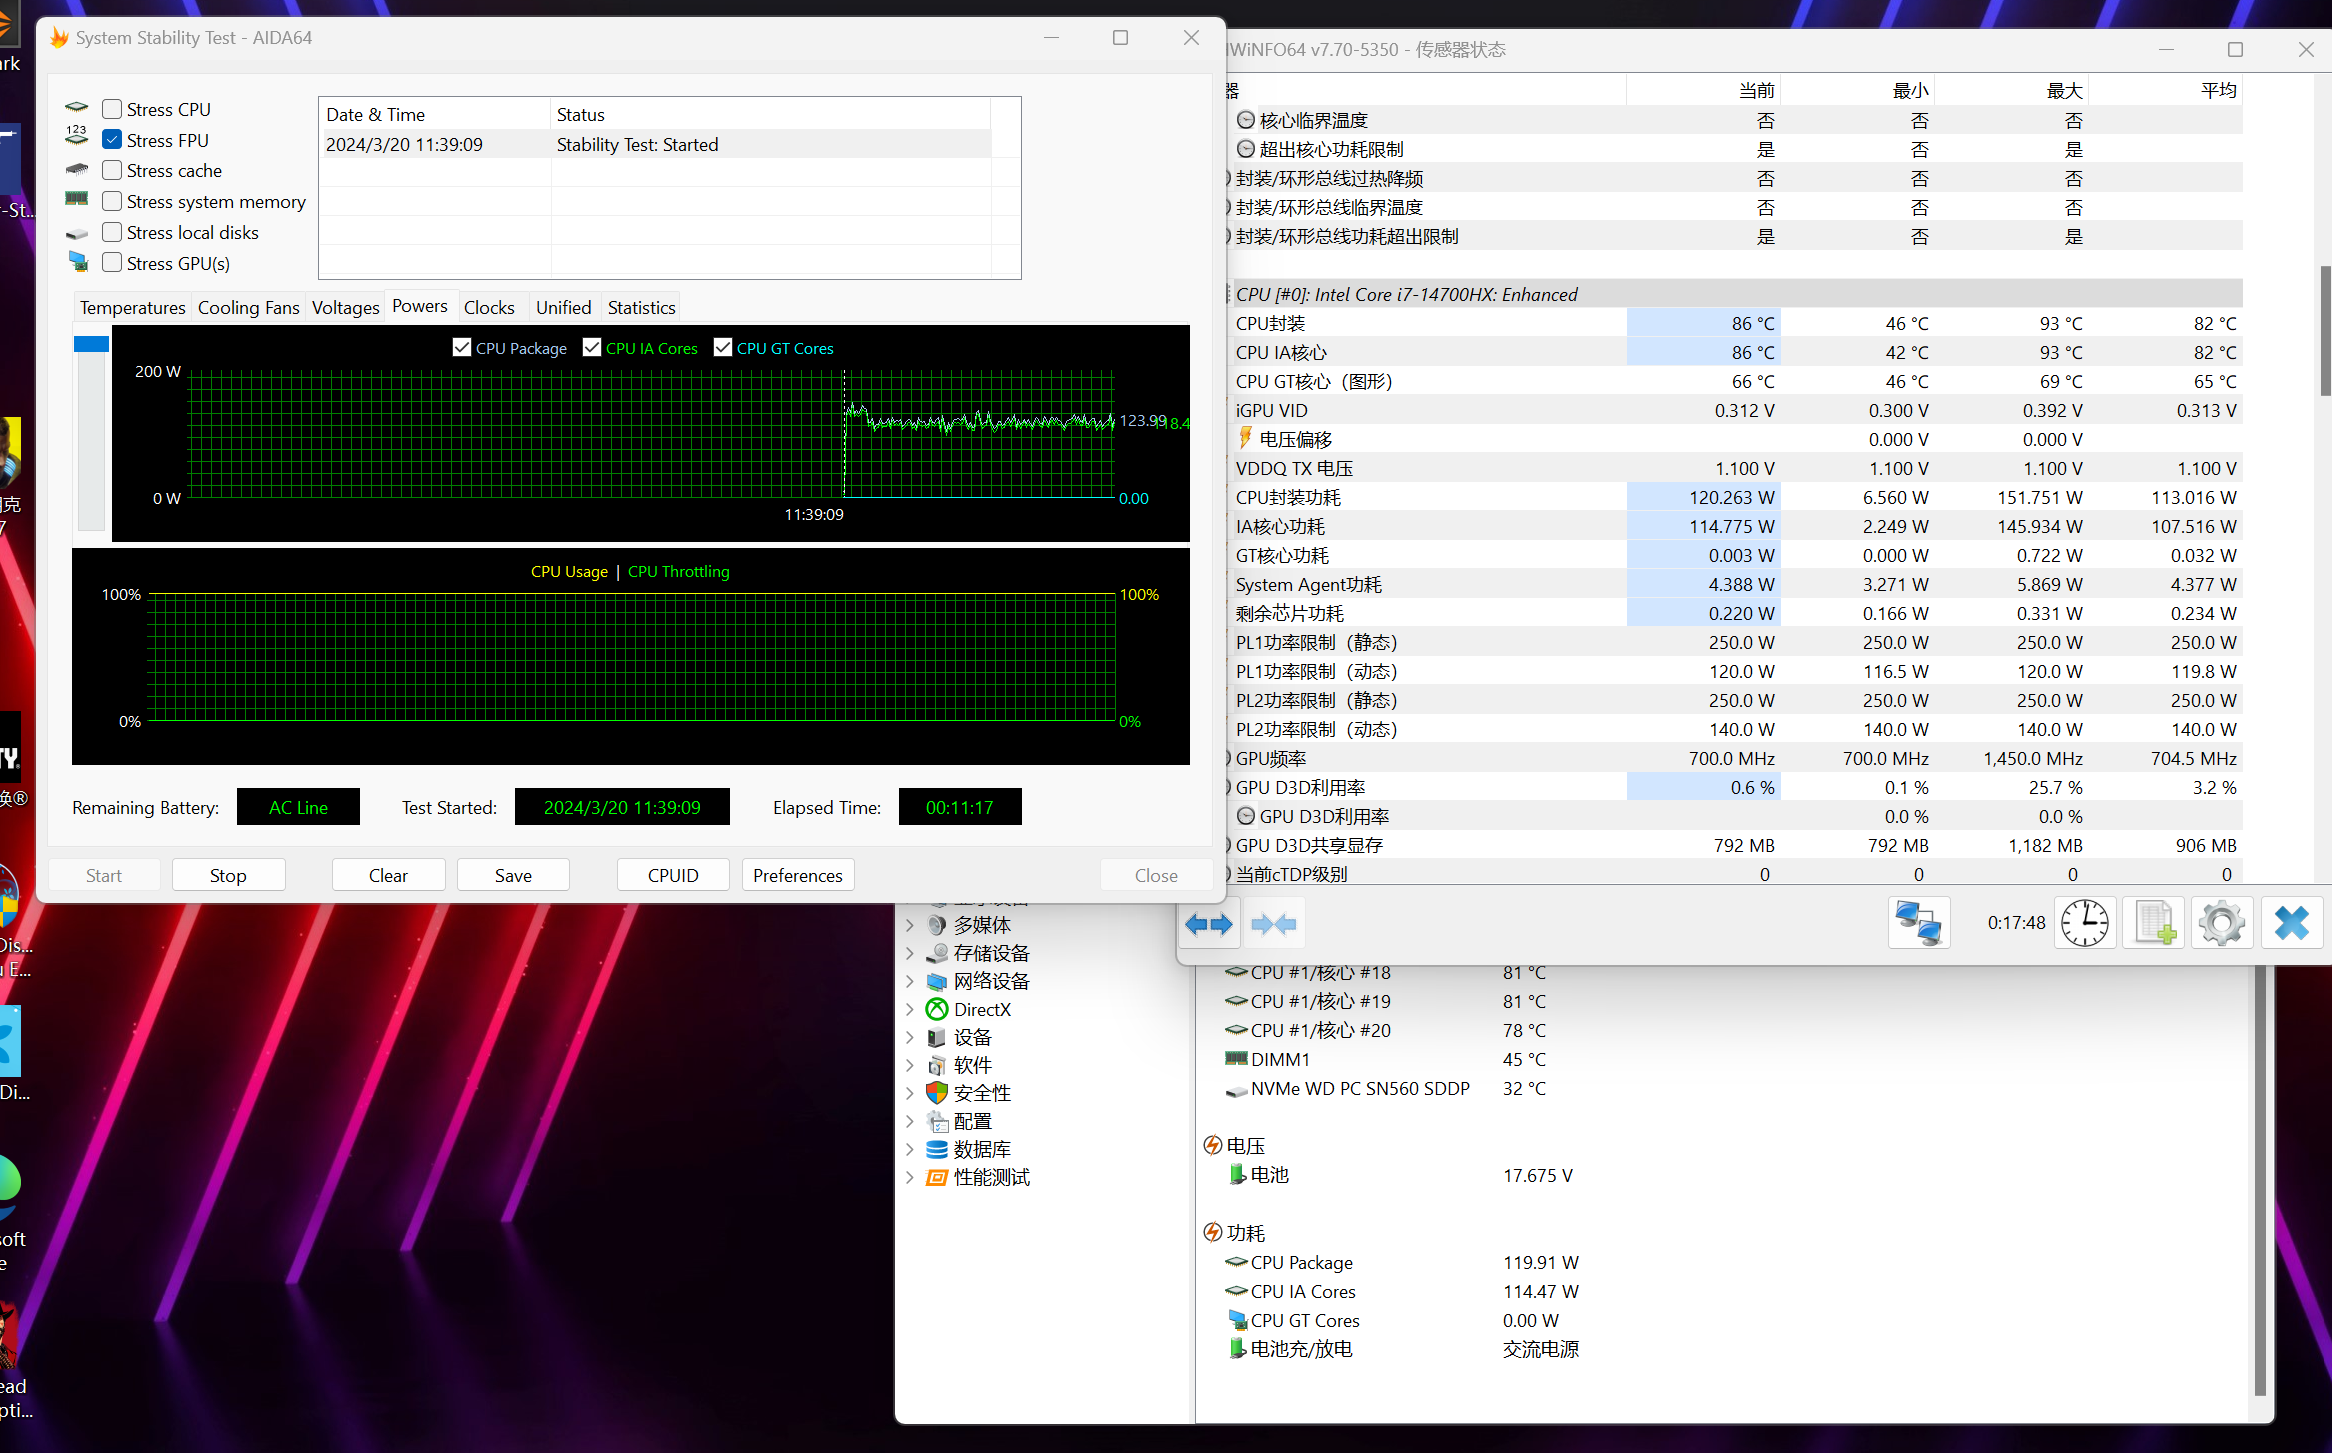Click the HWiNFO expand columns arrows icon

[x=1208, y=924]
